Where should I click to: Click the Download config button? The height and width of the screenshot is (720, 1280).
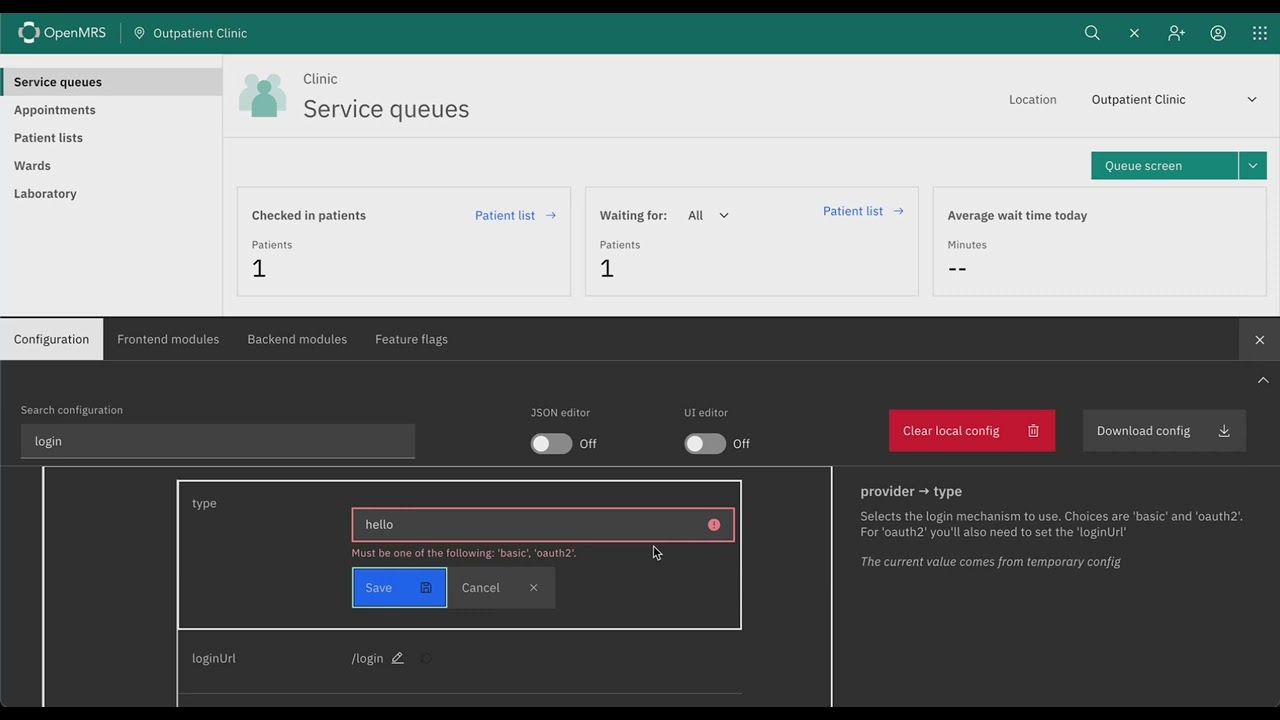click(1164, 431)
